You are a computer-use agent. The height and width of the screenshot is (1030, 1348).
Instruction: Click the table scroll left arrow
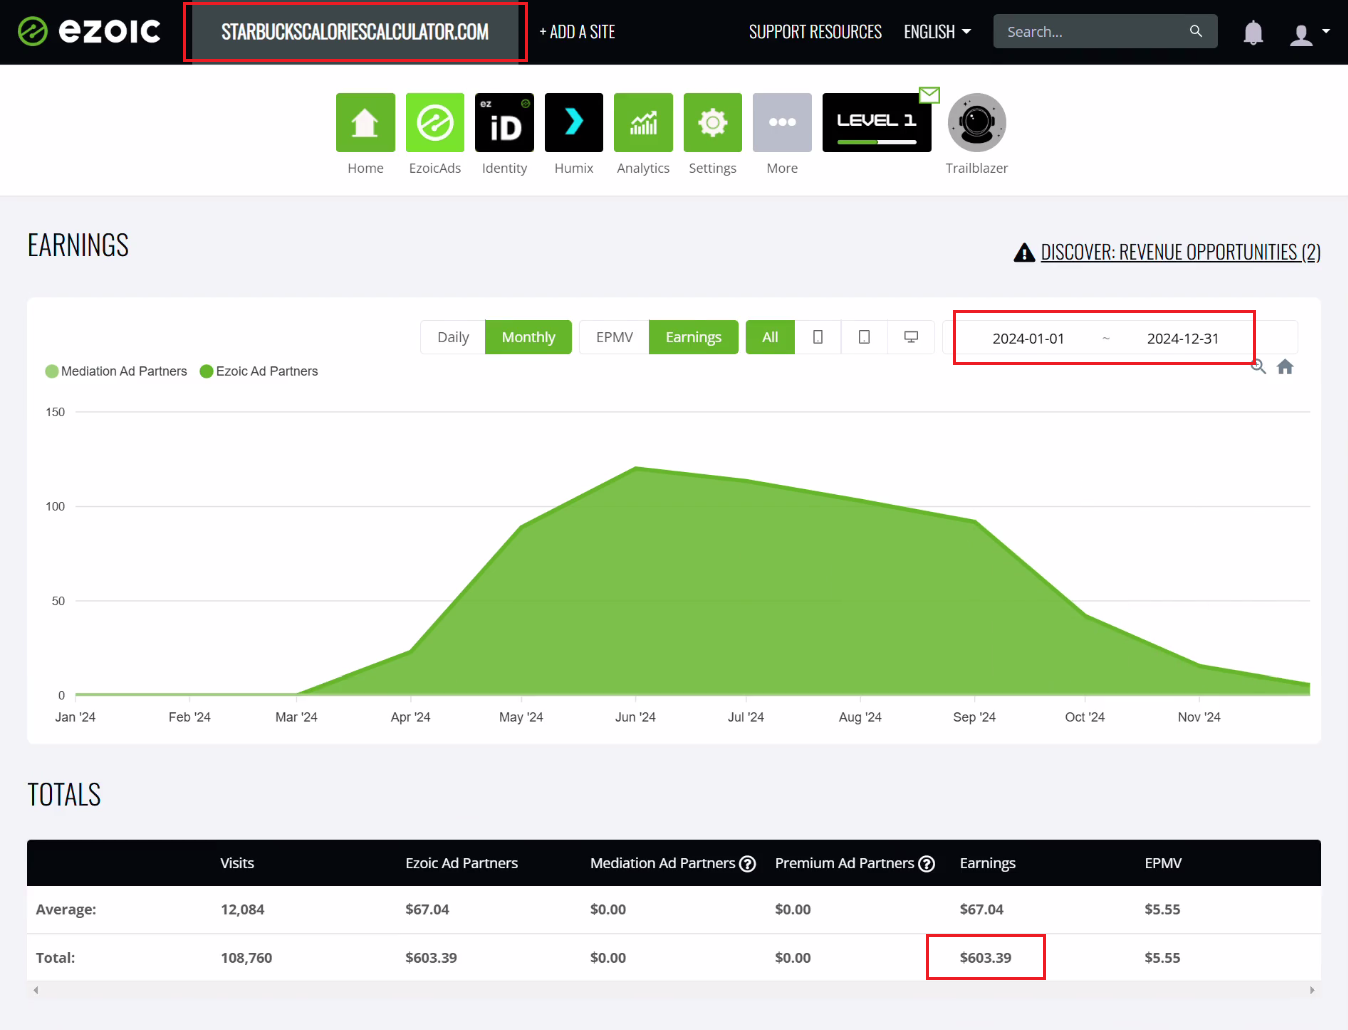pos(36,990)
